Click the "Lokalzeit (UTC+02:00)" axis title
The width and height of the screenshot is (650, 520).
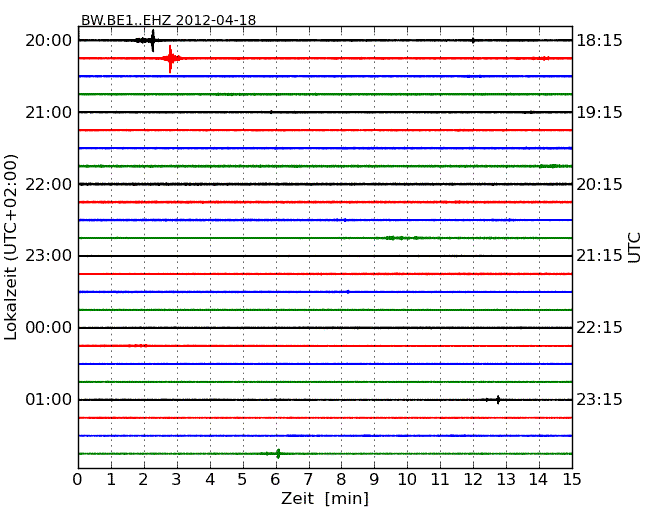[x=11, y=247]
